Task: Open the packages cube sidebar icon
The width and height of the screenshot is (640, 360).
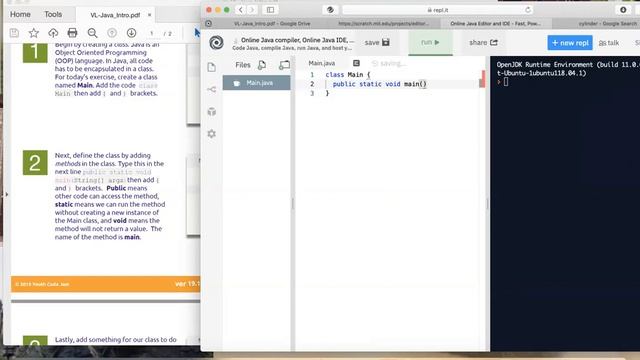Action: tap(211, 111)
